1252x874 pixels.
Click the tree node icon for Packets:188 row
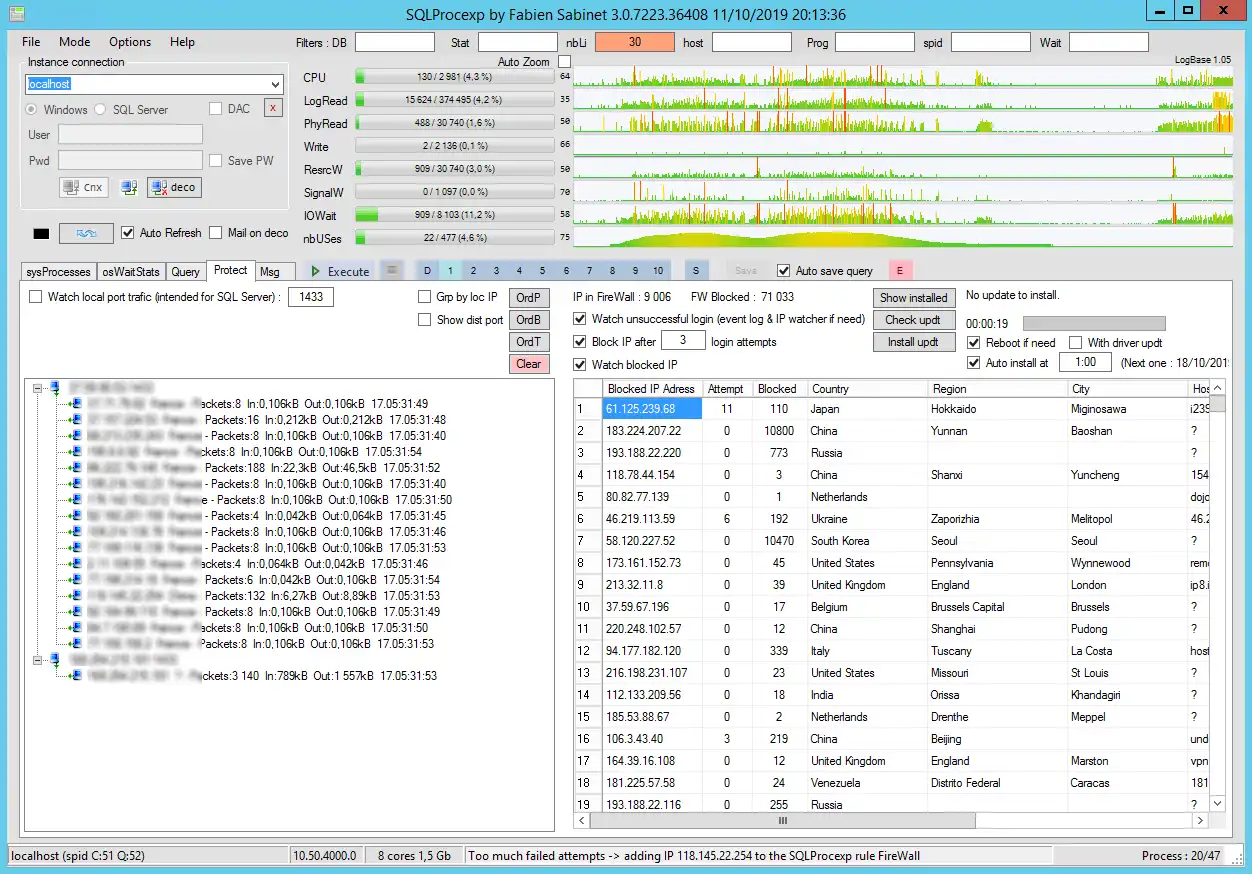coord(76,468)
